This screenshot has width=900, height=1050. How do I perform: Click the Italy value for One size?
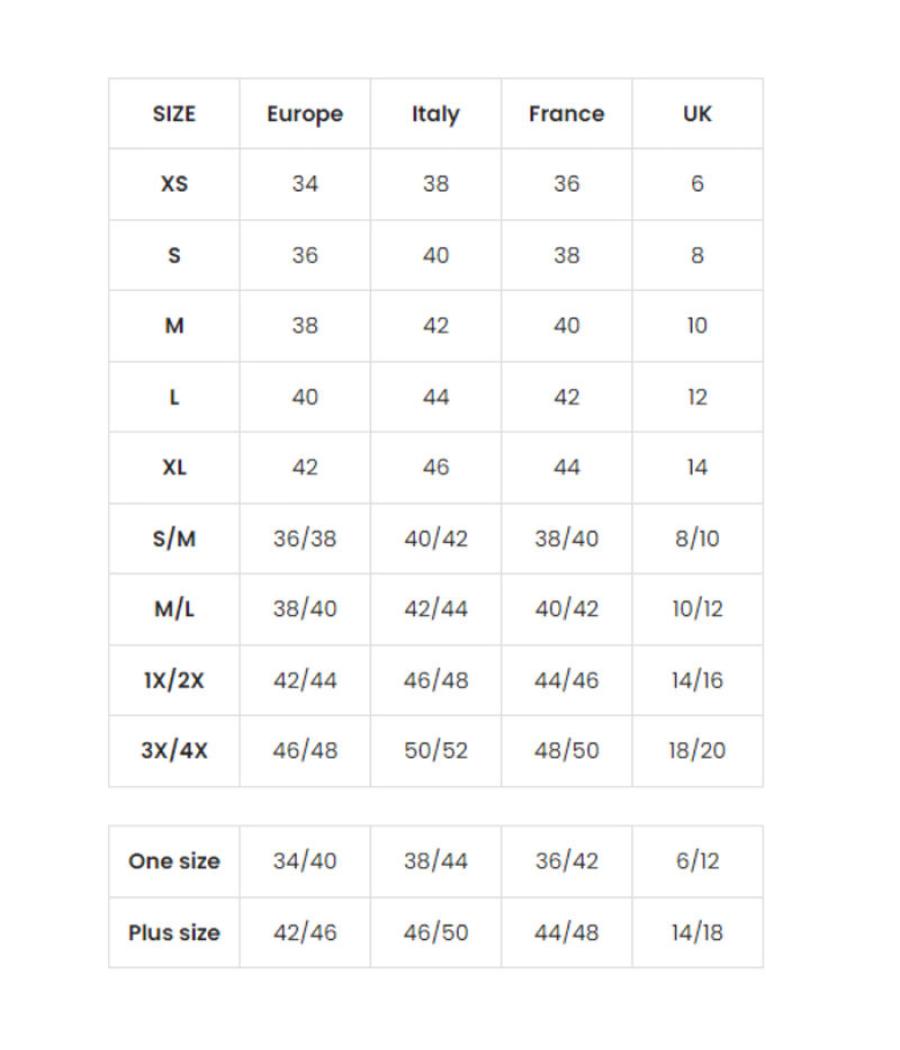click(x=436, y=861)
